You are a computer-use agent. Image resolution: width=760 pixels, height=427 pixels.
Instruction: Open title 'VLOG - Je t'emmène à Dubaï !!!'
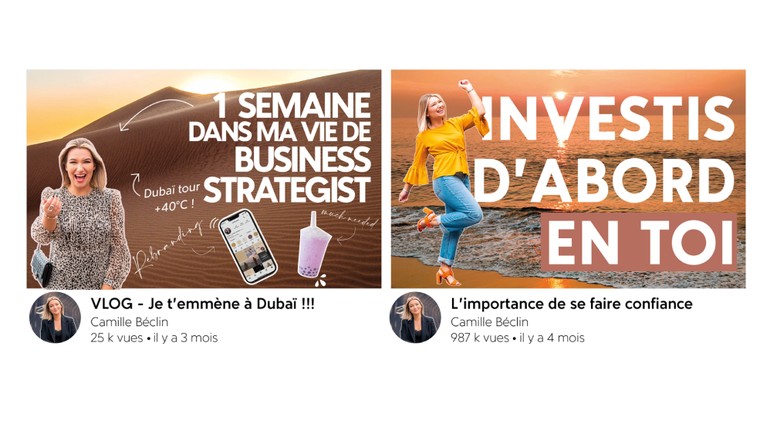click(202, 304)
